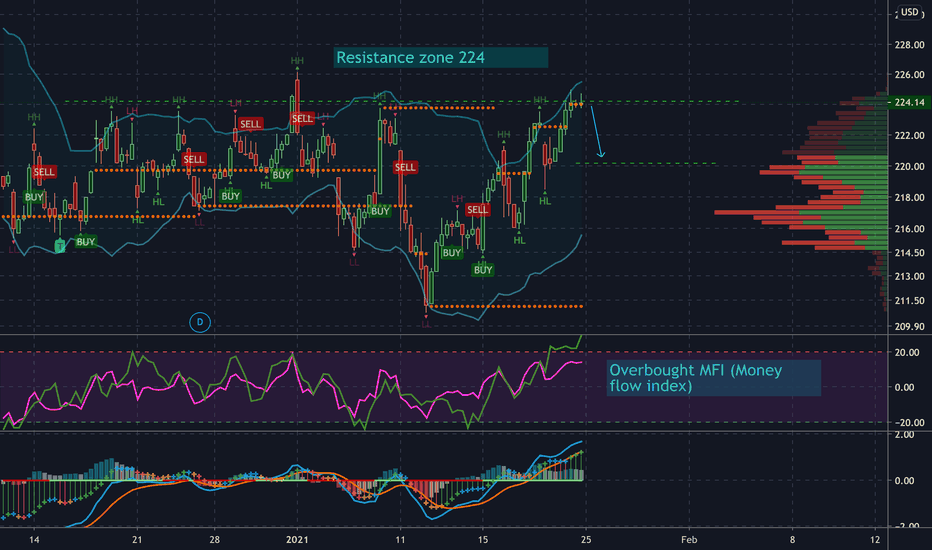Click the 21 date label on time axis
Image resolution: width=932 pixels, height=550 pixels.
pyautogui.click(x=137, y=540)
